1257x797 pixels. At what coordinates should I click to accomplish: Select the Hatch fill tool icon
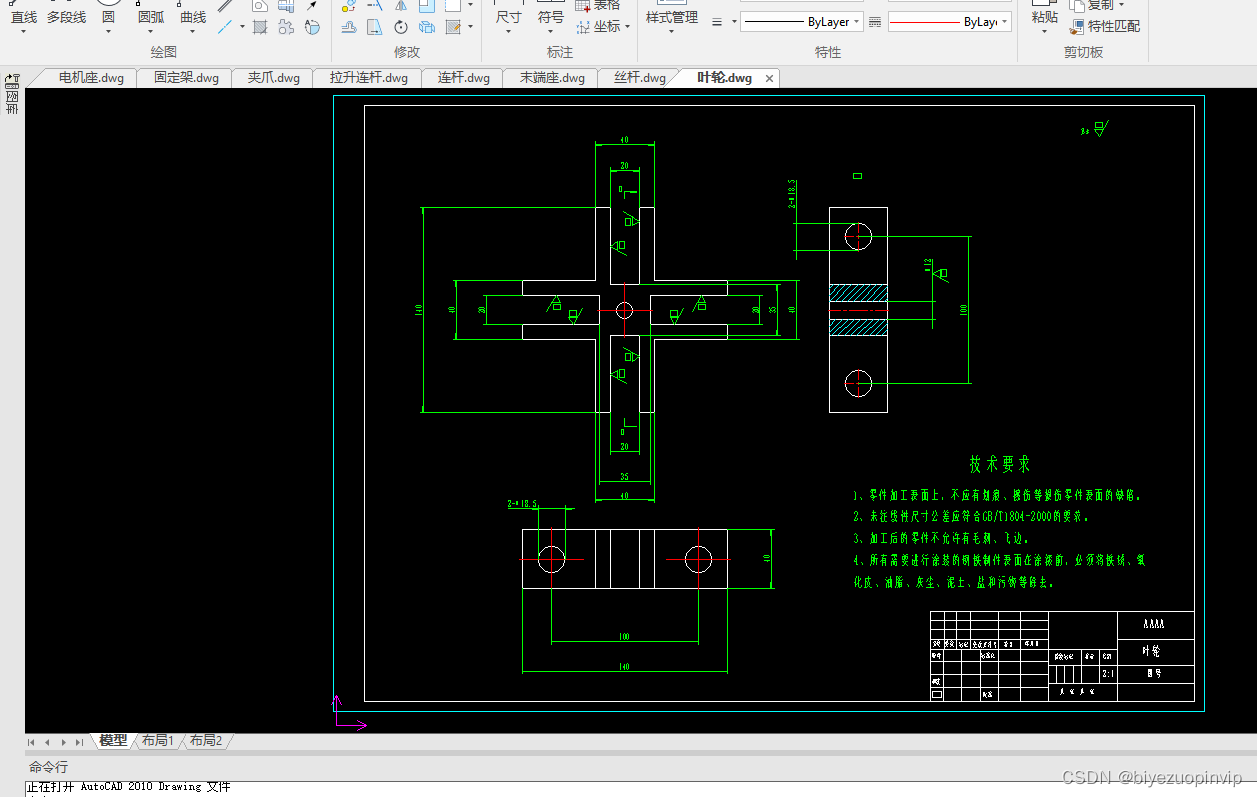(x=260, y=27)
